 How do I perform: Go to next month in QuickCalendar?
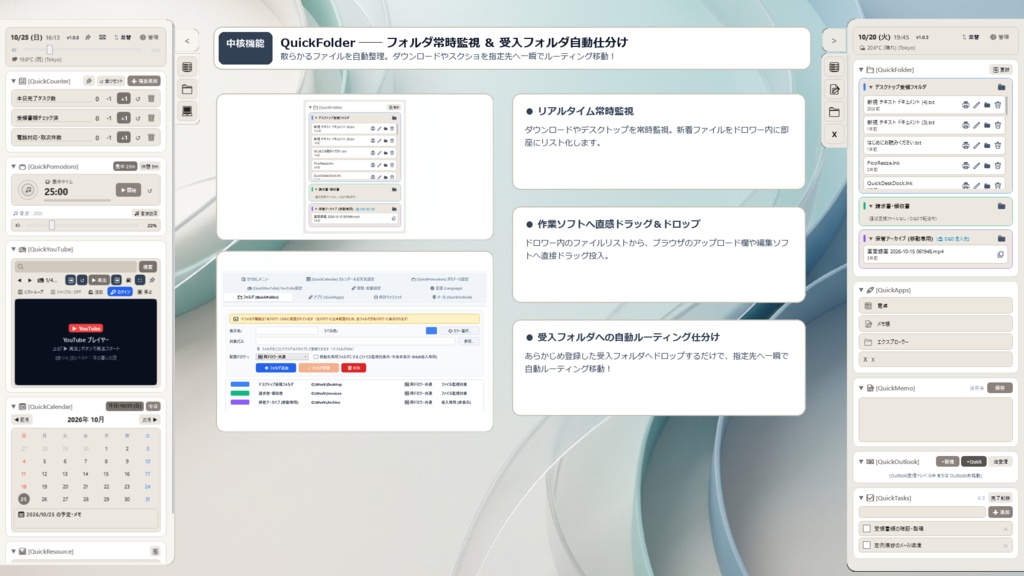click(x=150, y=420)
